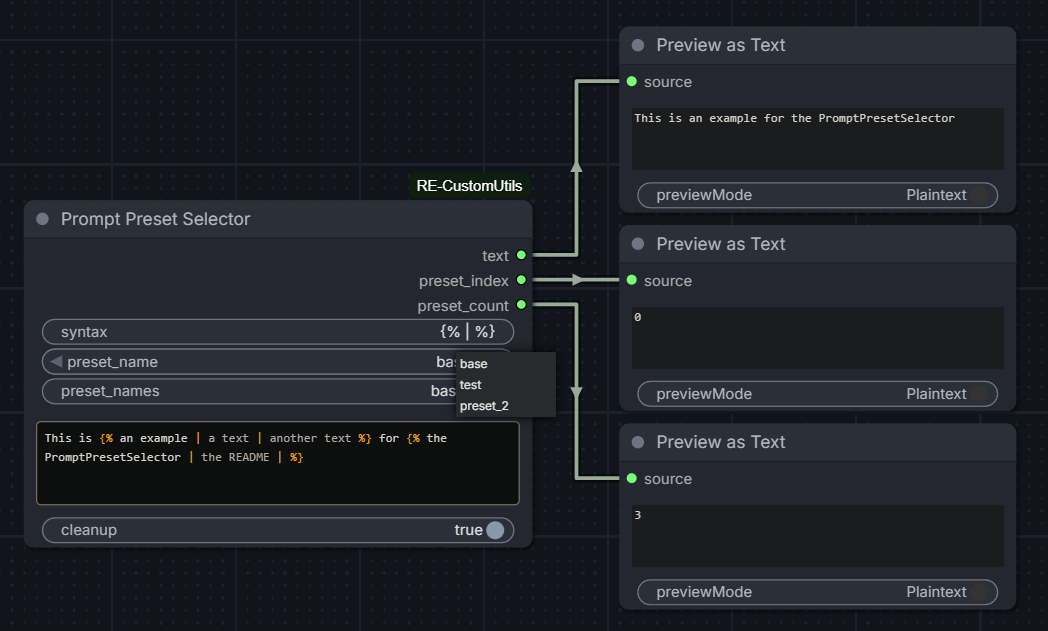
Task: Open the syntax combo widget
Action: click(x=278, y=332)
